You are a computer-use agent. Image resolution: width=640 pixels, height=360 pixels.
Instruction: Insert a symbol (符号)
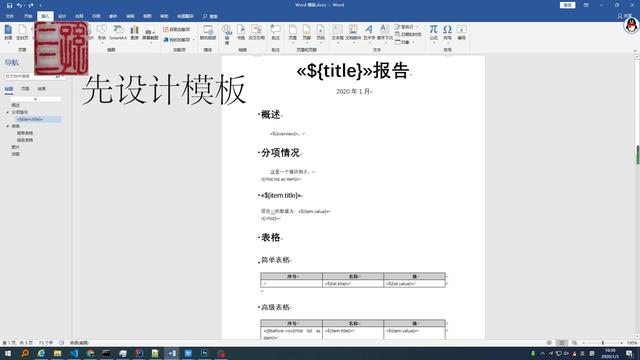pos(447,33)
